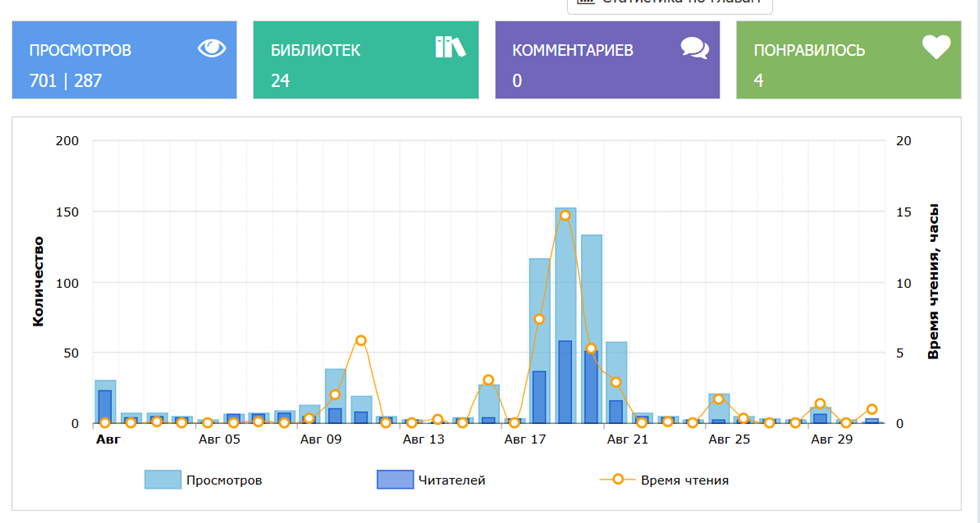Click the dark blue Читателей legend swatch
The image size is (980, 523).
395,480
